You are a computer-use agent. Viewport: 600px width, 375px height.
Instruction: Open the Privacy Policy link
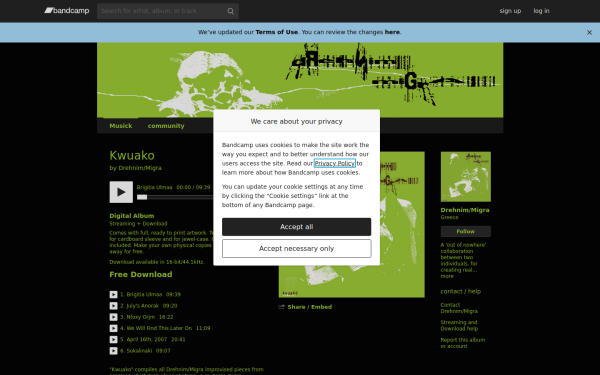pyautogui.click(x=335, y=163)
